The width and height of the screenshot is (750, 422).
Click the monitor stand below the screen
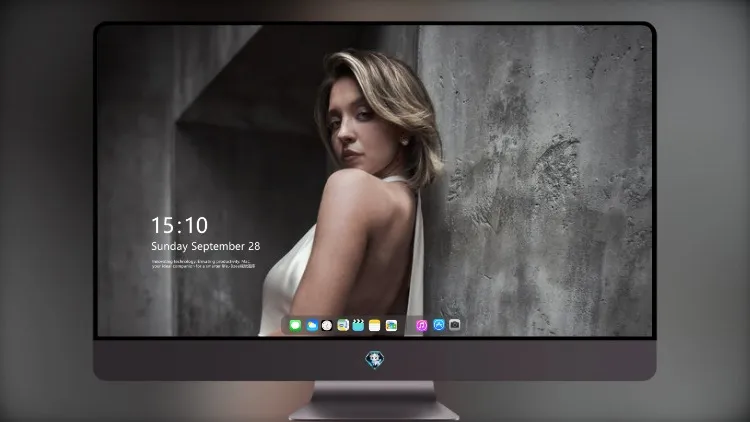coord(375,401)
